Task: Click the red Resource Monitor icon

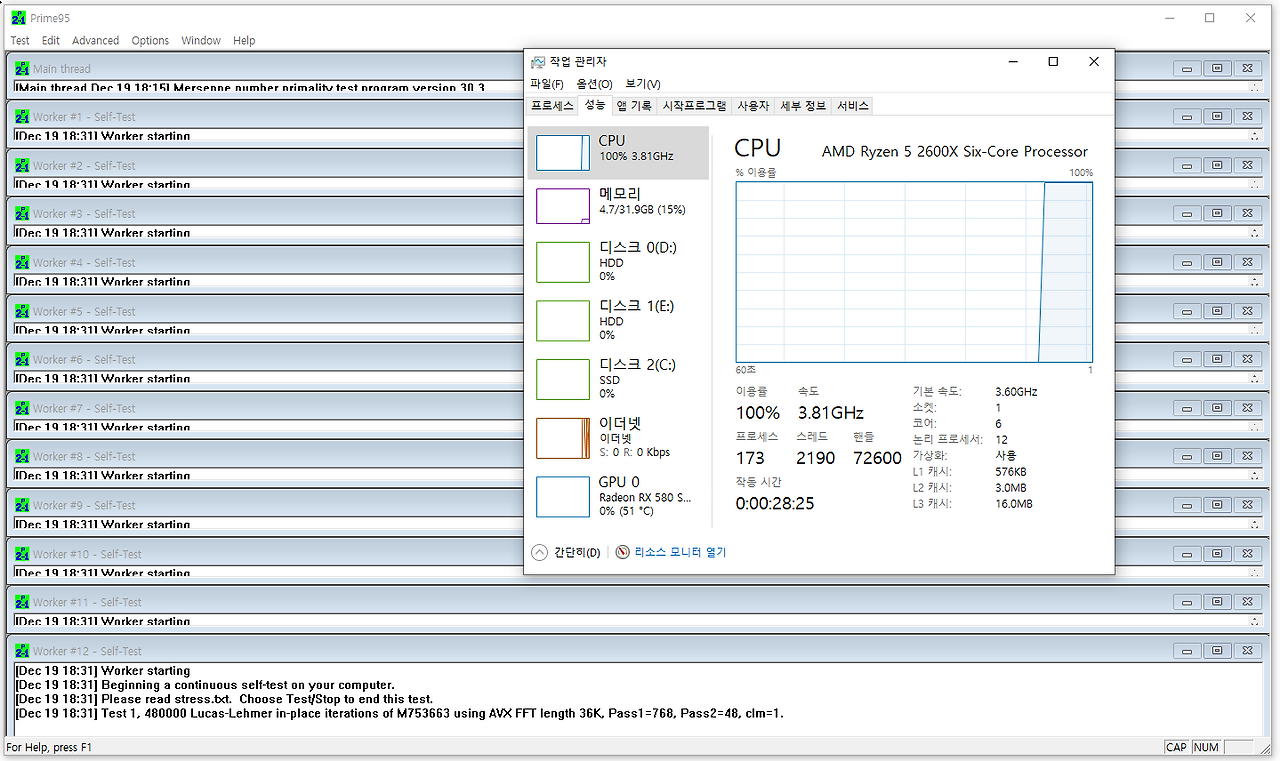Action: (621, 551)
